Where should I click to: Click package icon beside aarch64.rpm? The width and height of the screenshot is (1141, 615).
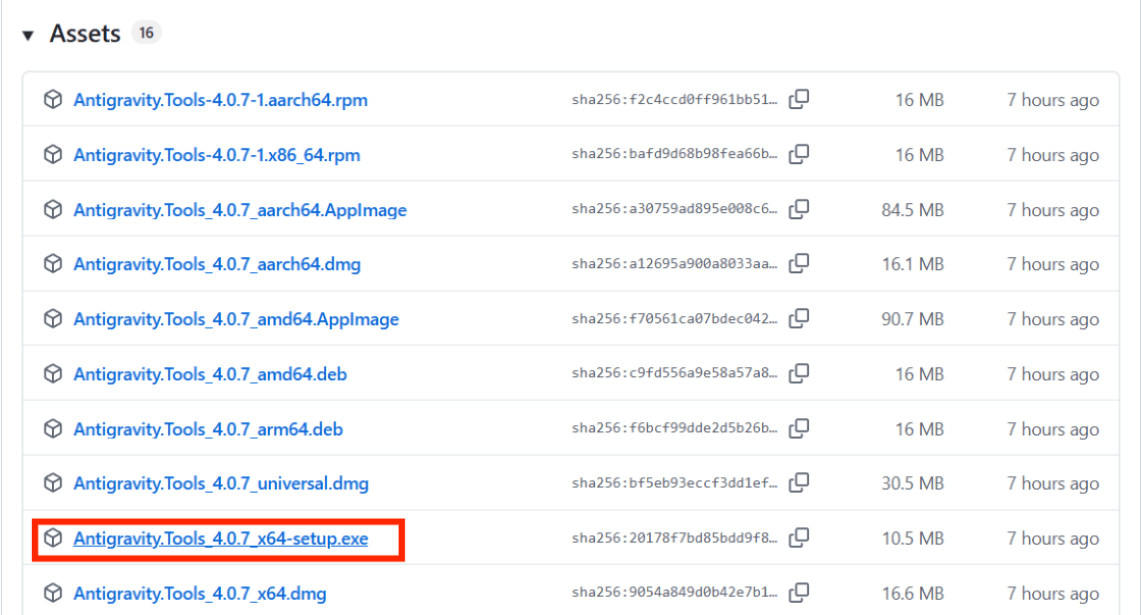click(52, 99)
